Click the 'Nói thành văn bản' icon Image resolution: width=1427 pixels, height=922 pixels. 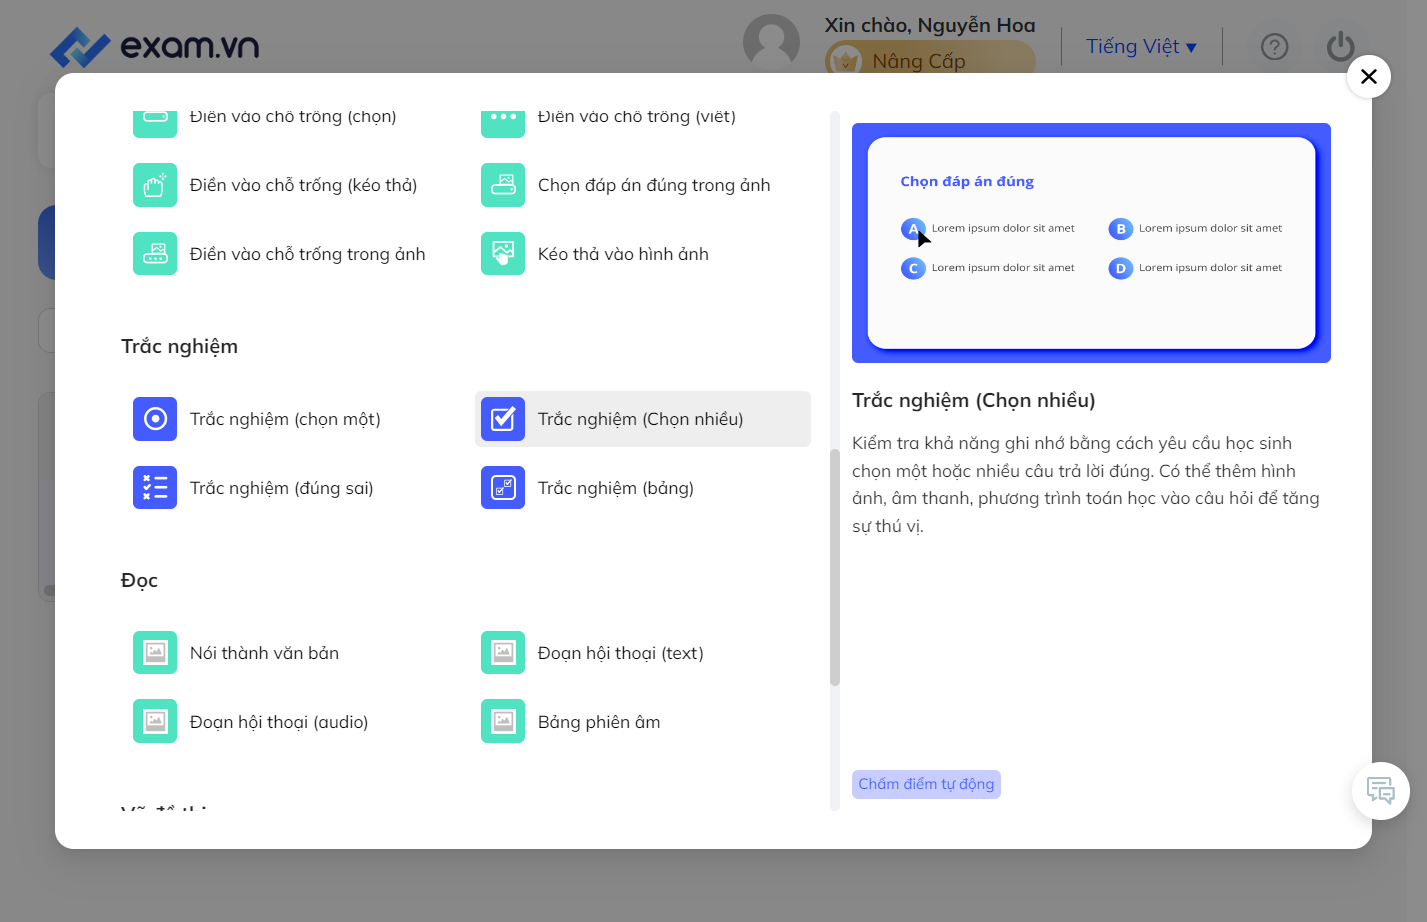[x=155, y=653]
